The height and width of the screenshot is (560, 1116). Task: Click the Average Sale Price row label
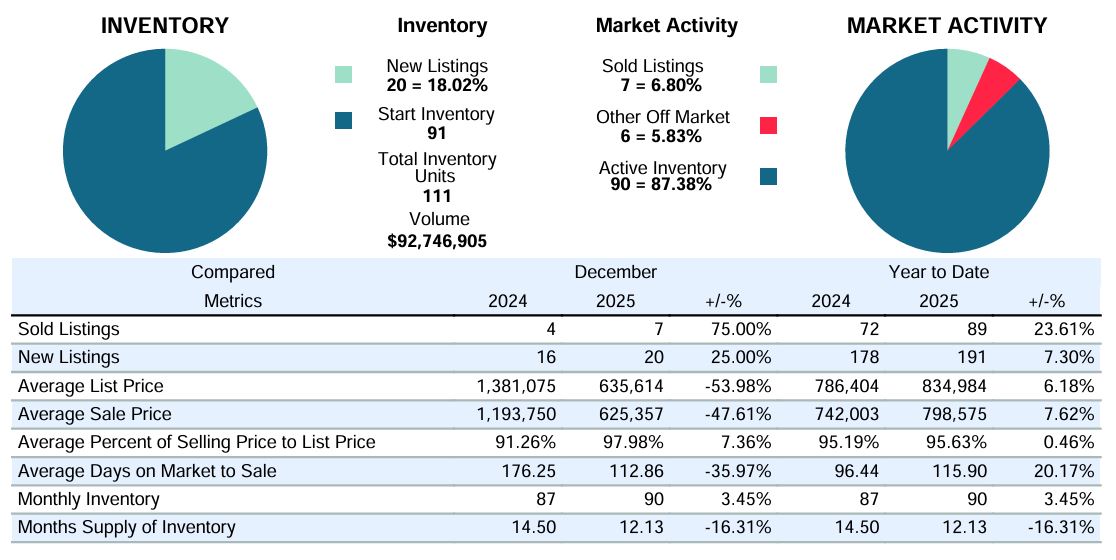[95, 414]
